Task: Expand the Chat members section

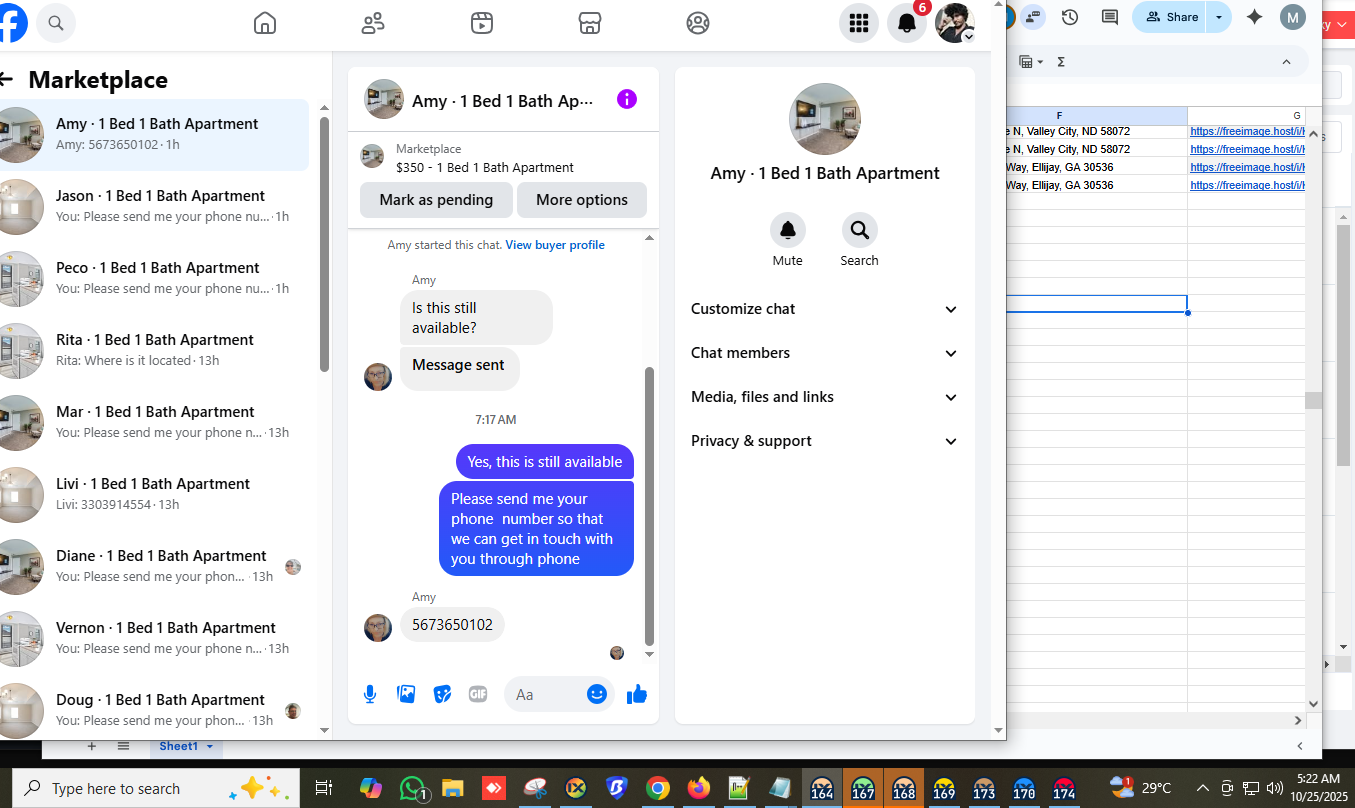Action: 824,353
